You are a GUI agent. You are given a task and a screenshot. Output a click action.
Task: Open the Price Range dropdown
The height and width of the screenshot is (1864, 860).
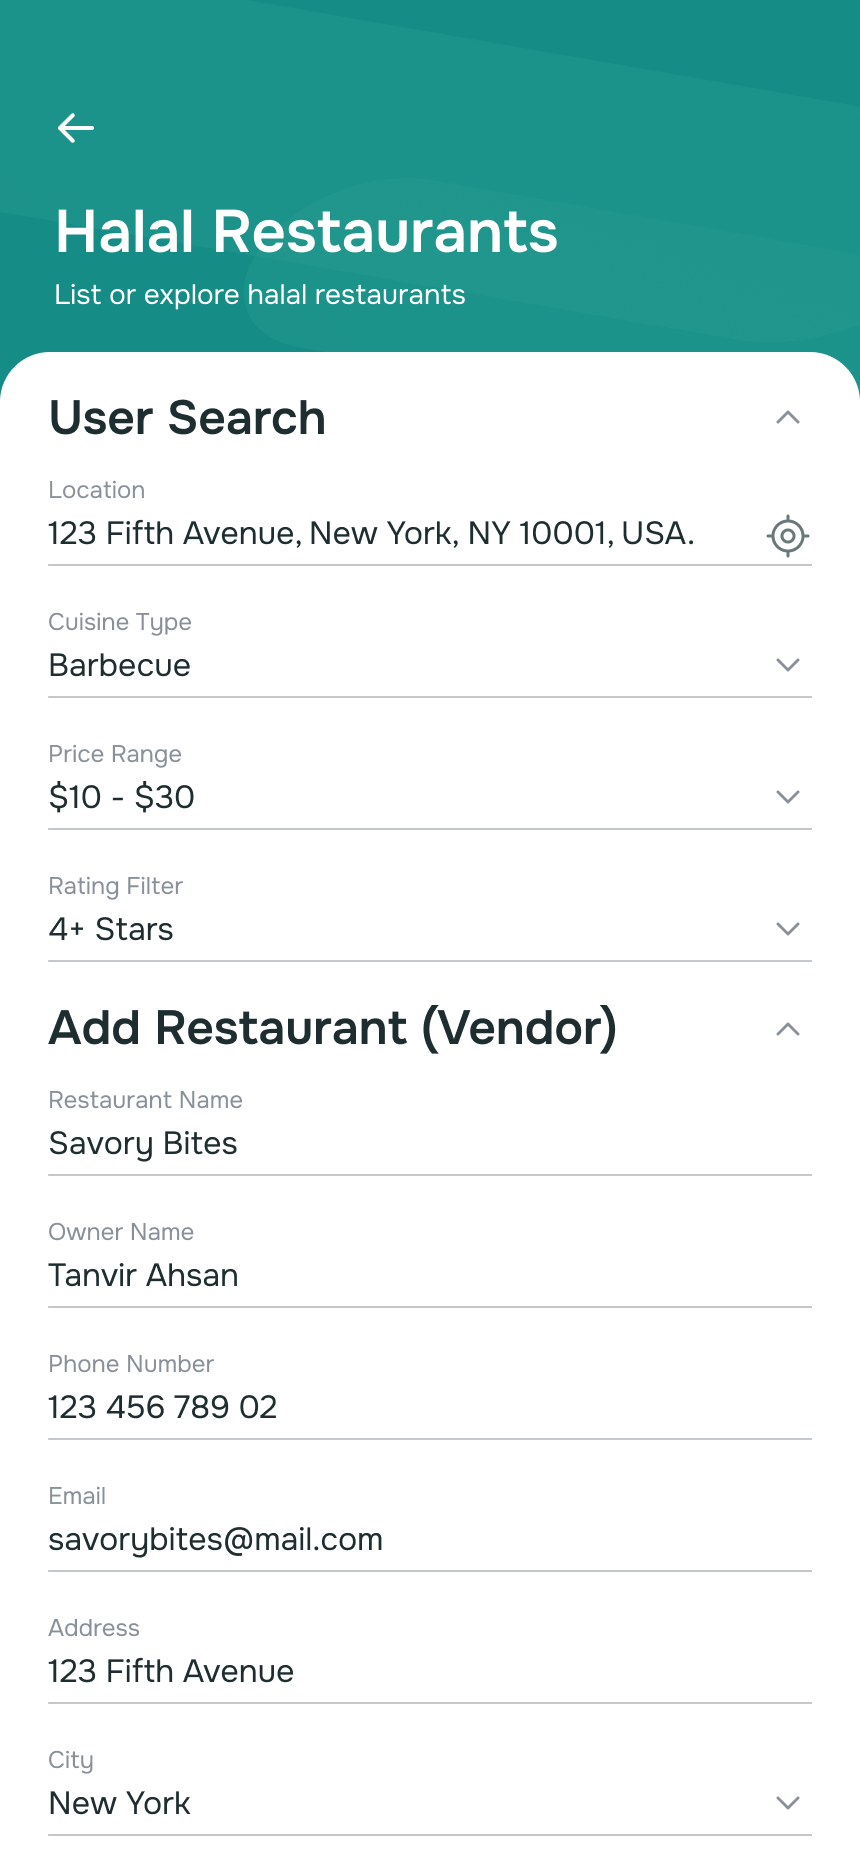tap(788, 797)
